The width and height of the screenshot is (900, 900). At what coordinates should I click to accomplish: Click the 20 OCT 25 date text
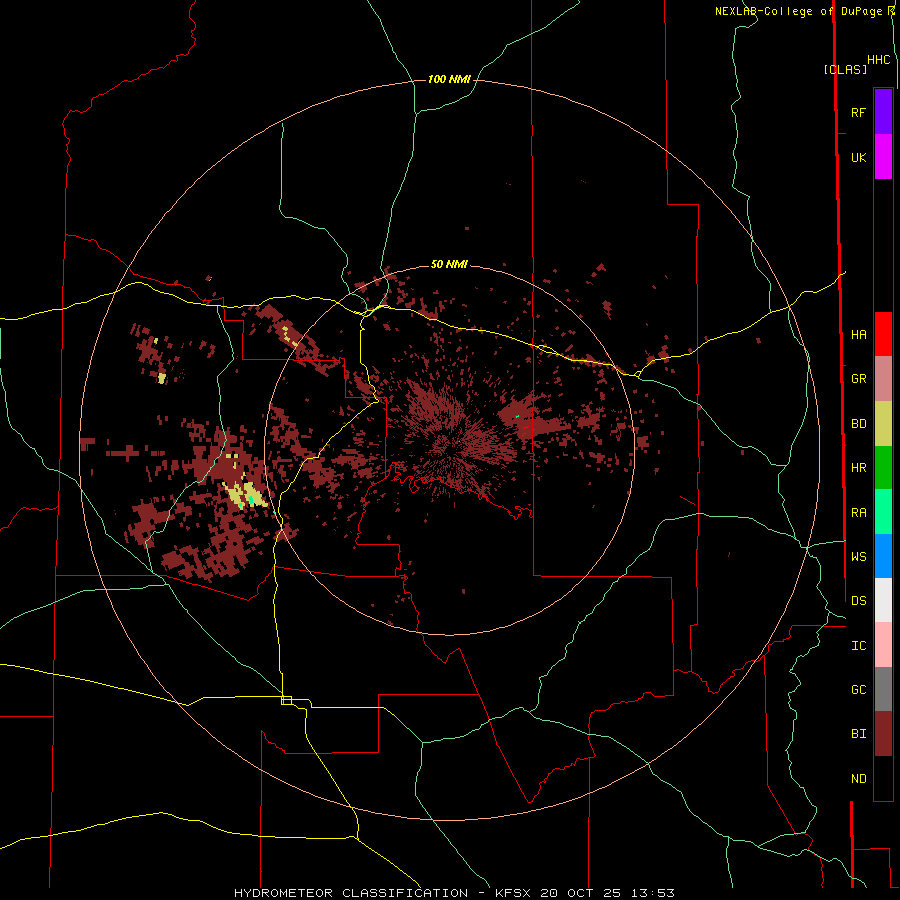tap(580, 893)
